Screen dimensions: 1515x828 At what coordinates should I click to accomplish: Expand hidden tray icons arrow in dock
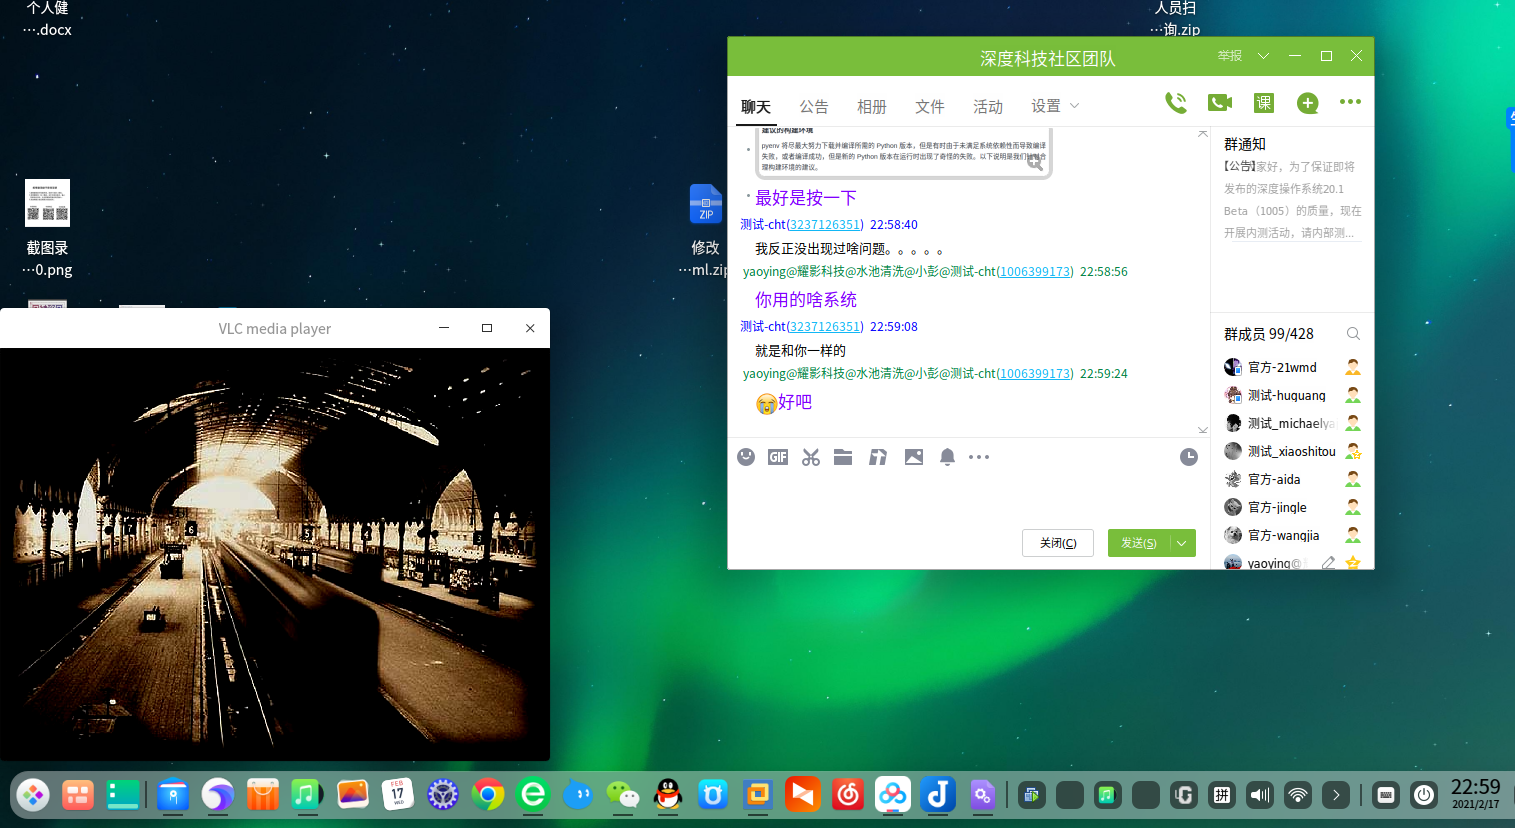[x=1336, y=795]
